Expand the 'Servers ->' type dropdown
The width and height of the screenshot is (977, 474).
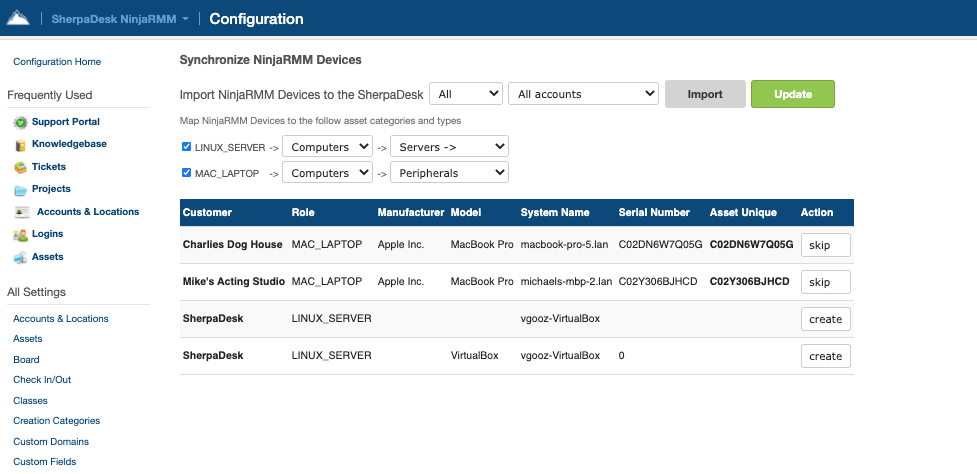click(x=449, y=147)
